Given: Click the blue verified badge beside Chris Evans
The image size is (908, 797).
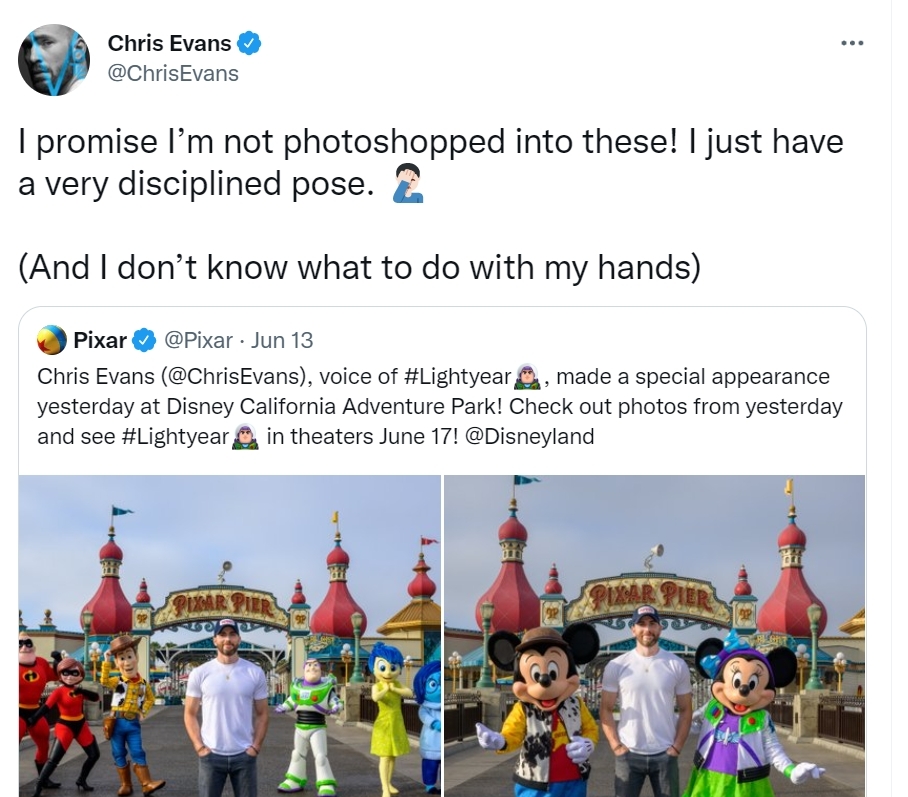Looking at the screenshot, I should pyautogui.click(x=249, y=43).
